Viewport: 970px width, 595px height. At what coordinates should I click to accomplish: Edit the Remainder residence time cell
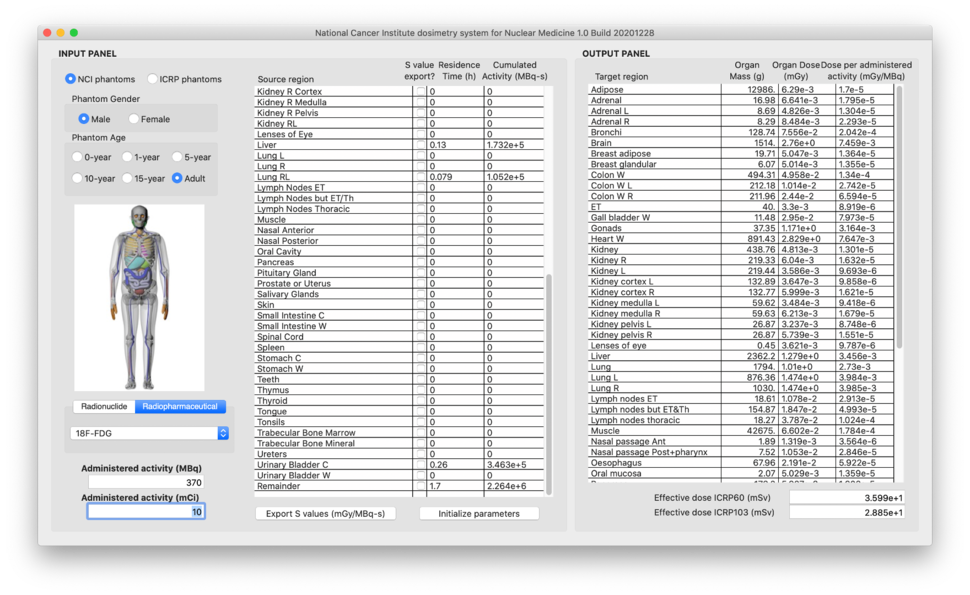pyautogui.click(x=455, y=486)
